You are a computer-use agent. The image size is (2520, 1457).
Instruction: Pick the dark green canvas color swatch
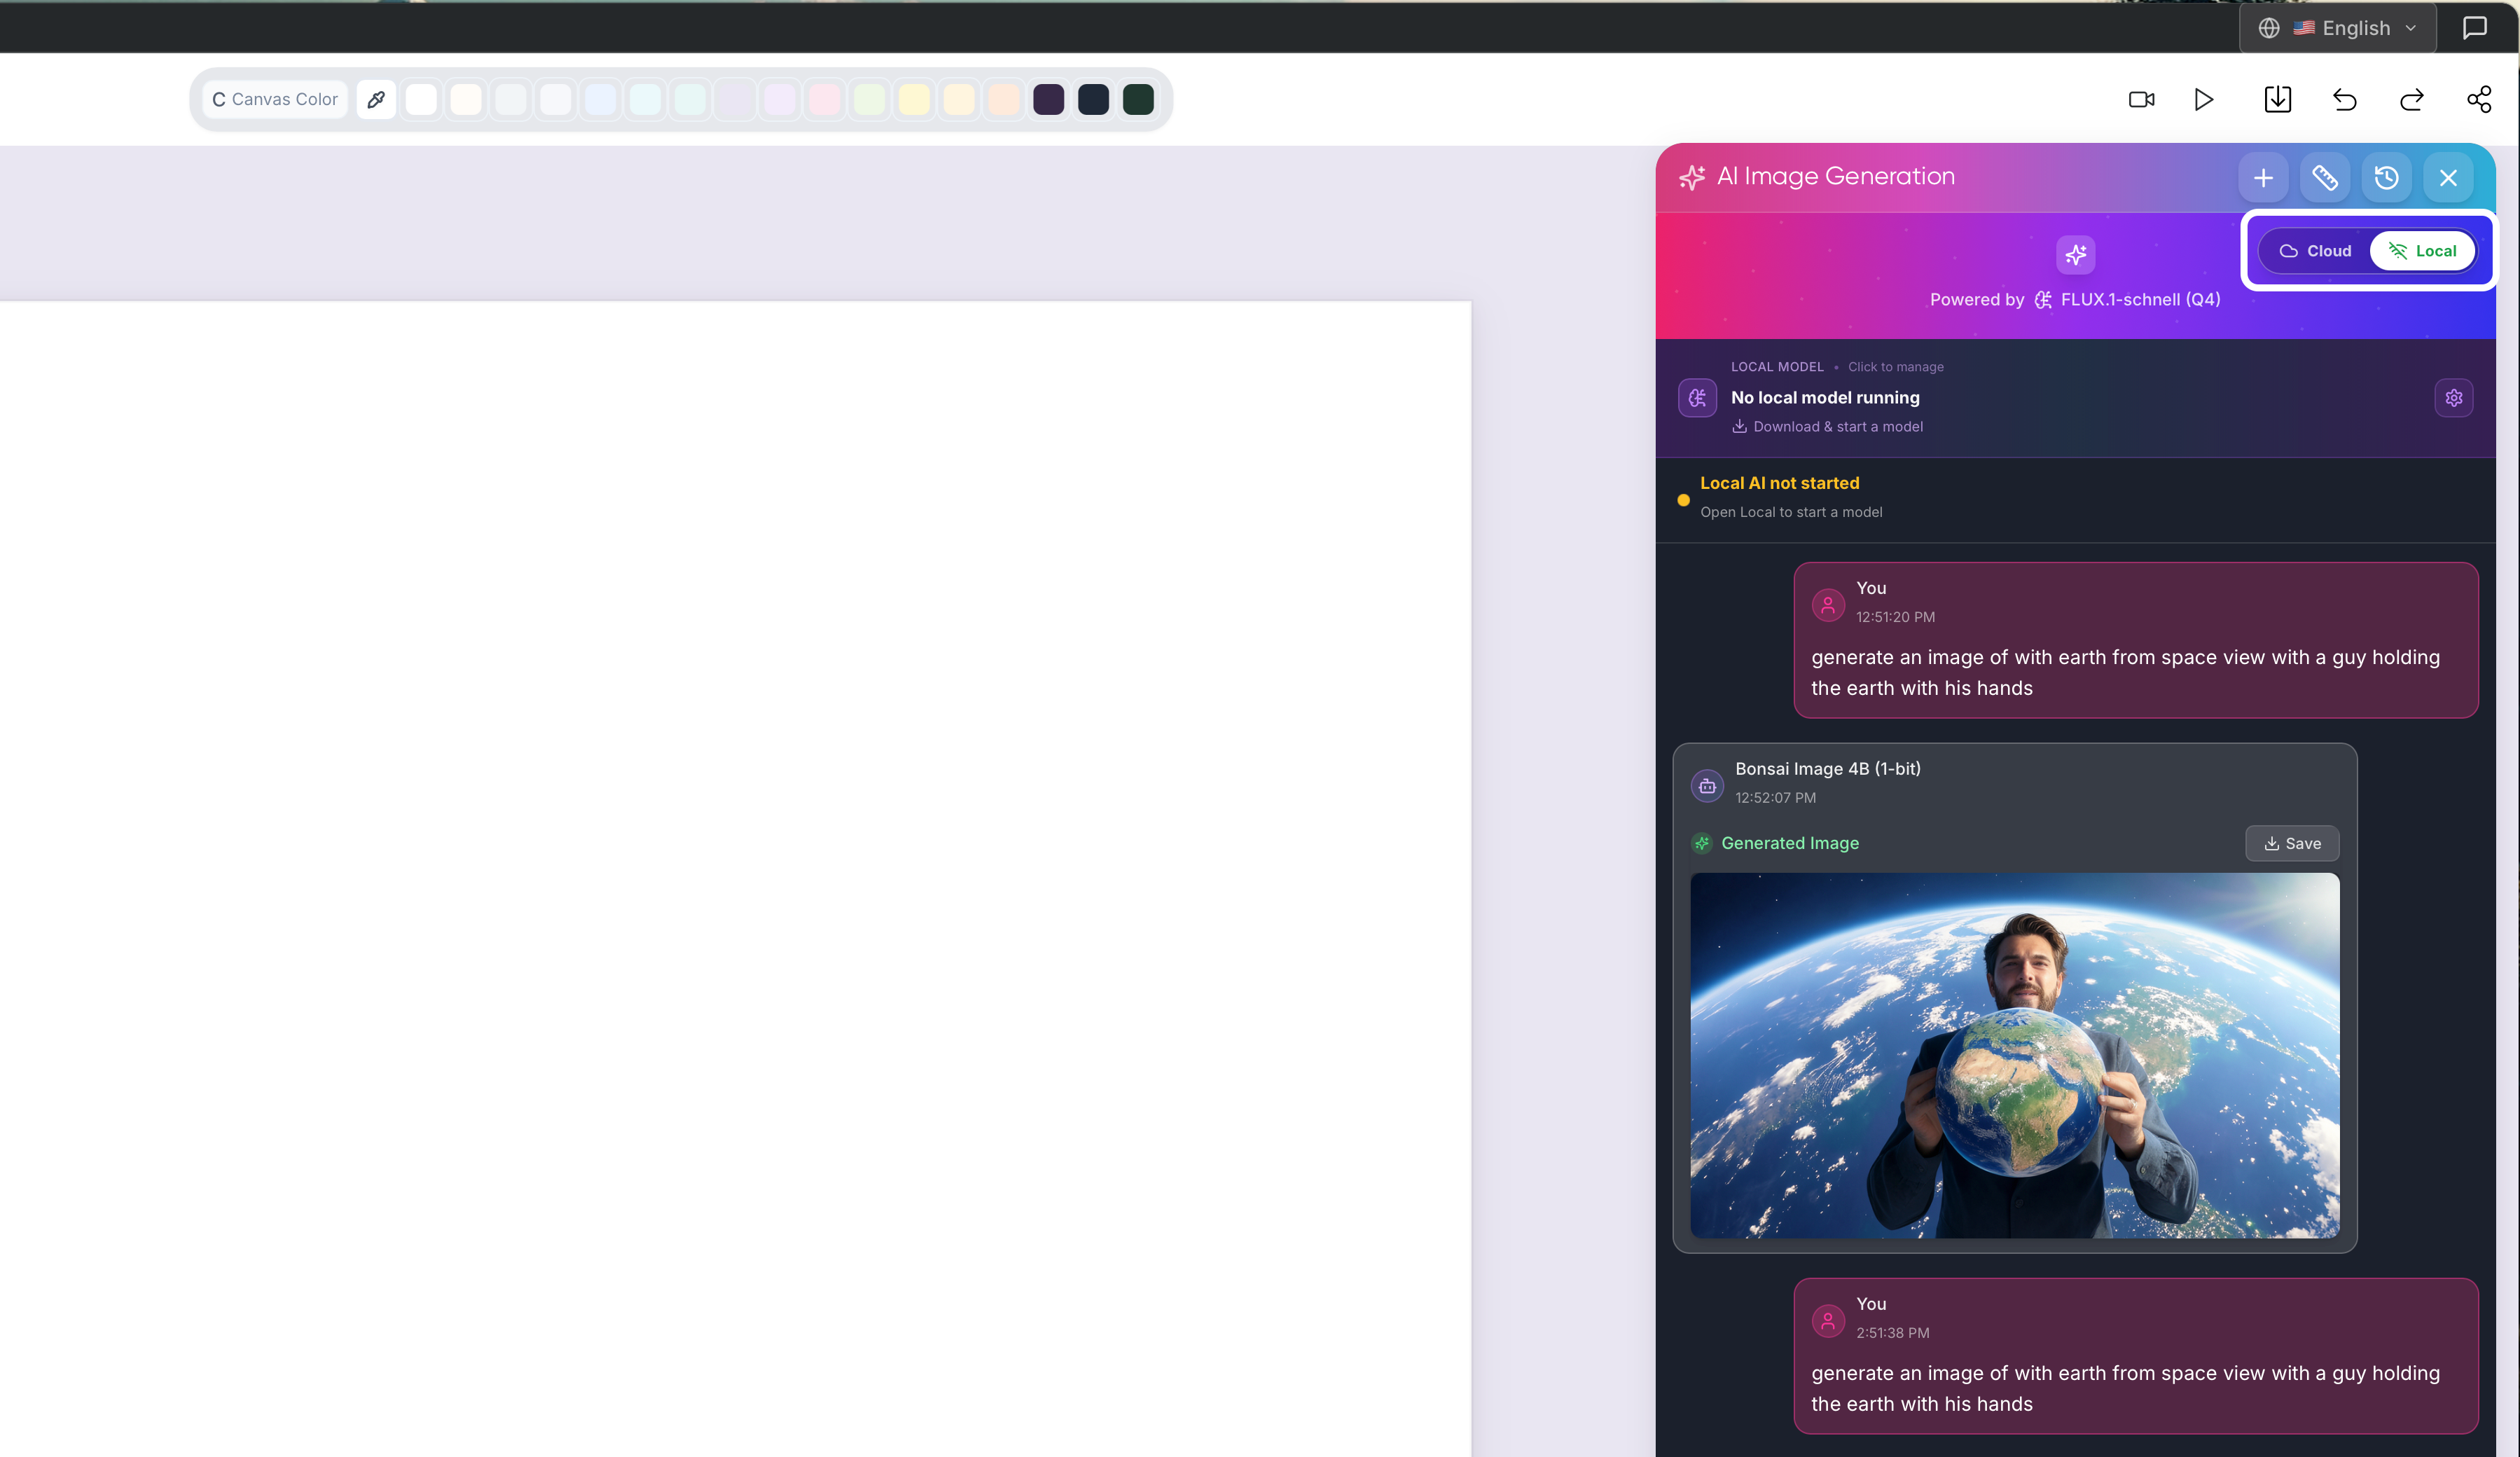coord(1138,99)
